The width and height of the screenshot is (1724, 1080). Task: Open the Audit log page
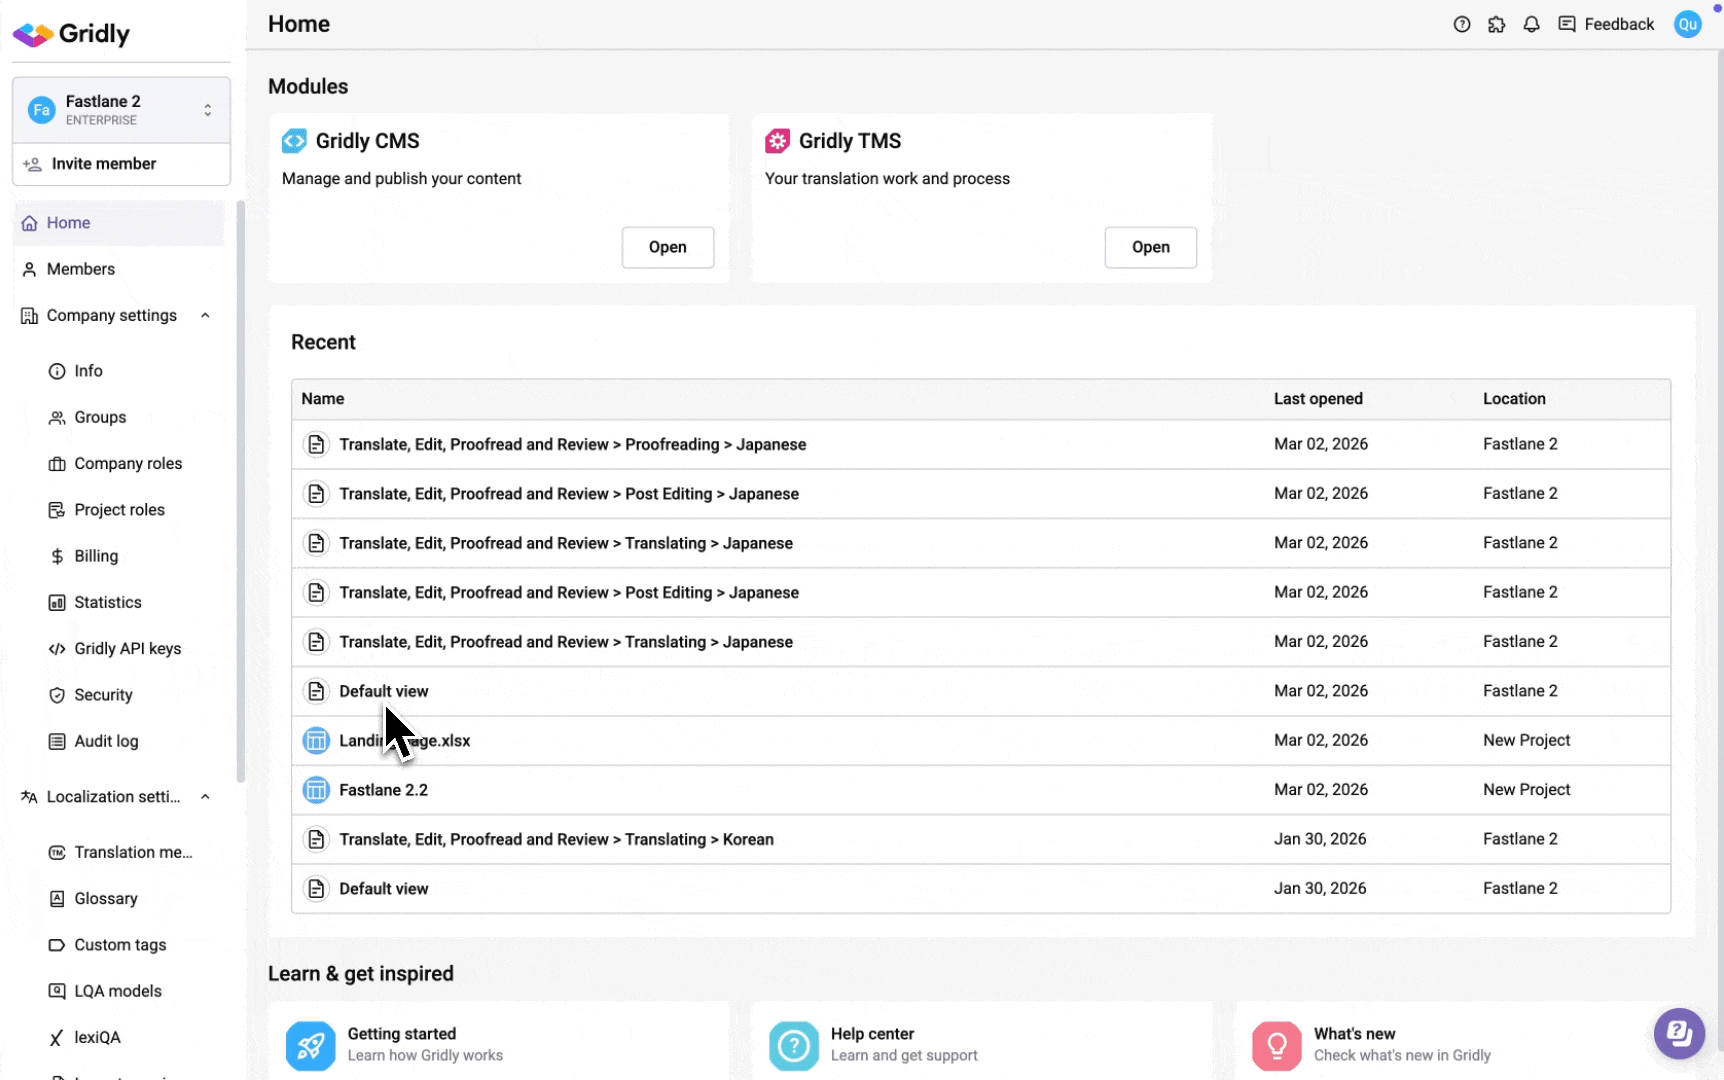point(106,741)
